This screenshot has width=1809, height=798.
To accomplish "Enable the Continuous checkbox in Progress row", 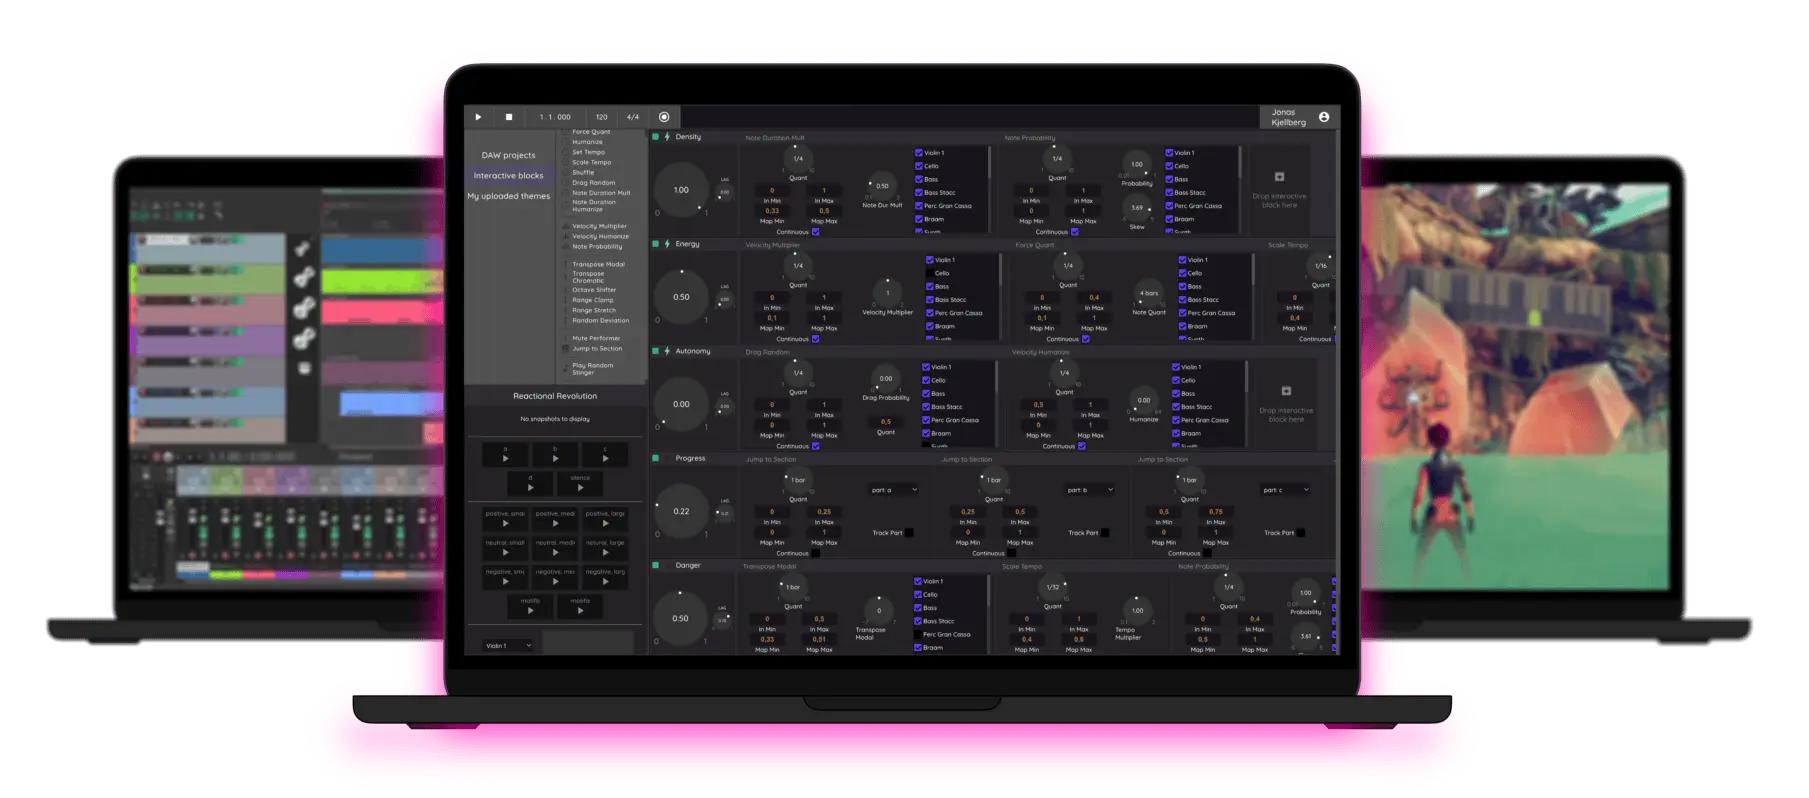I will coord(816,553).
